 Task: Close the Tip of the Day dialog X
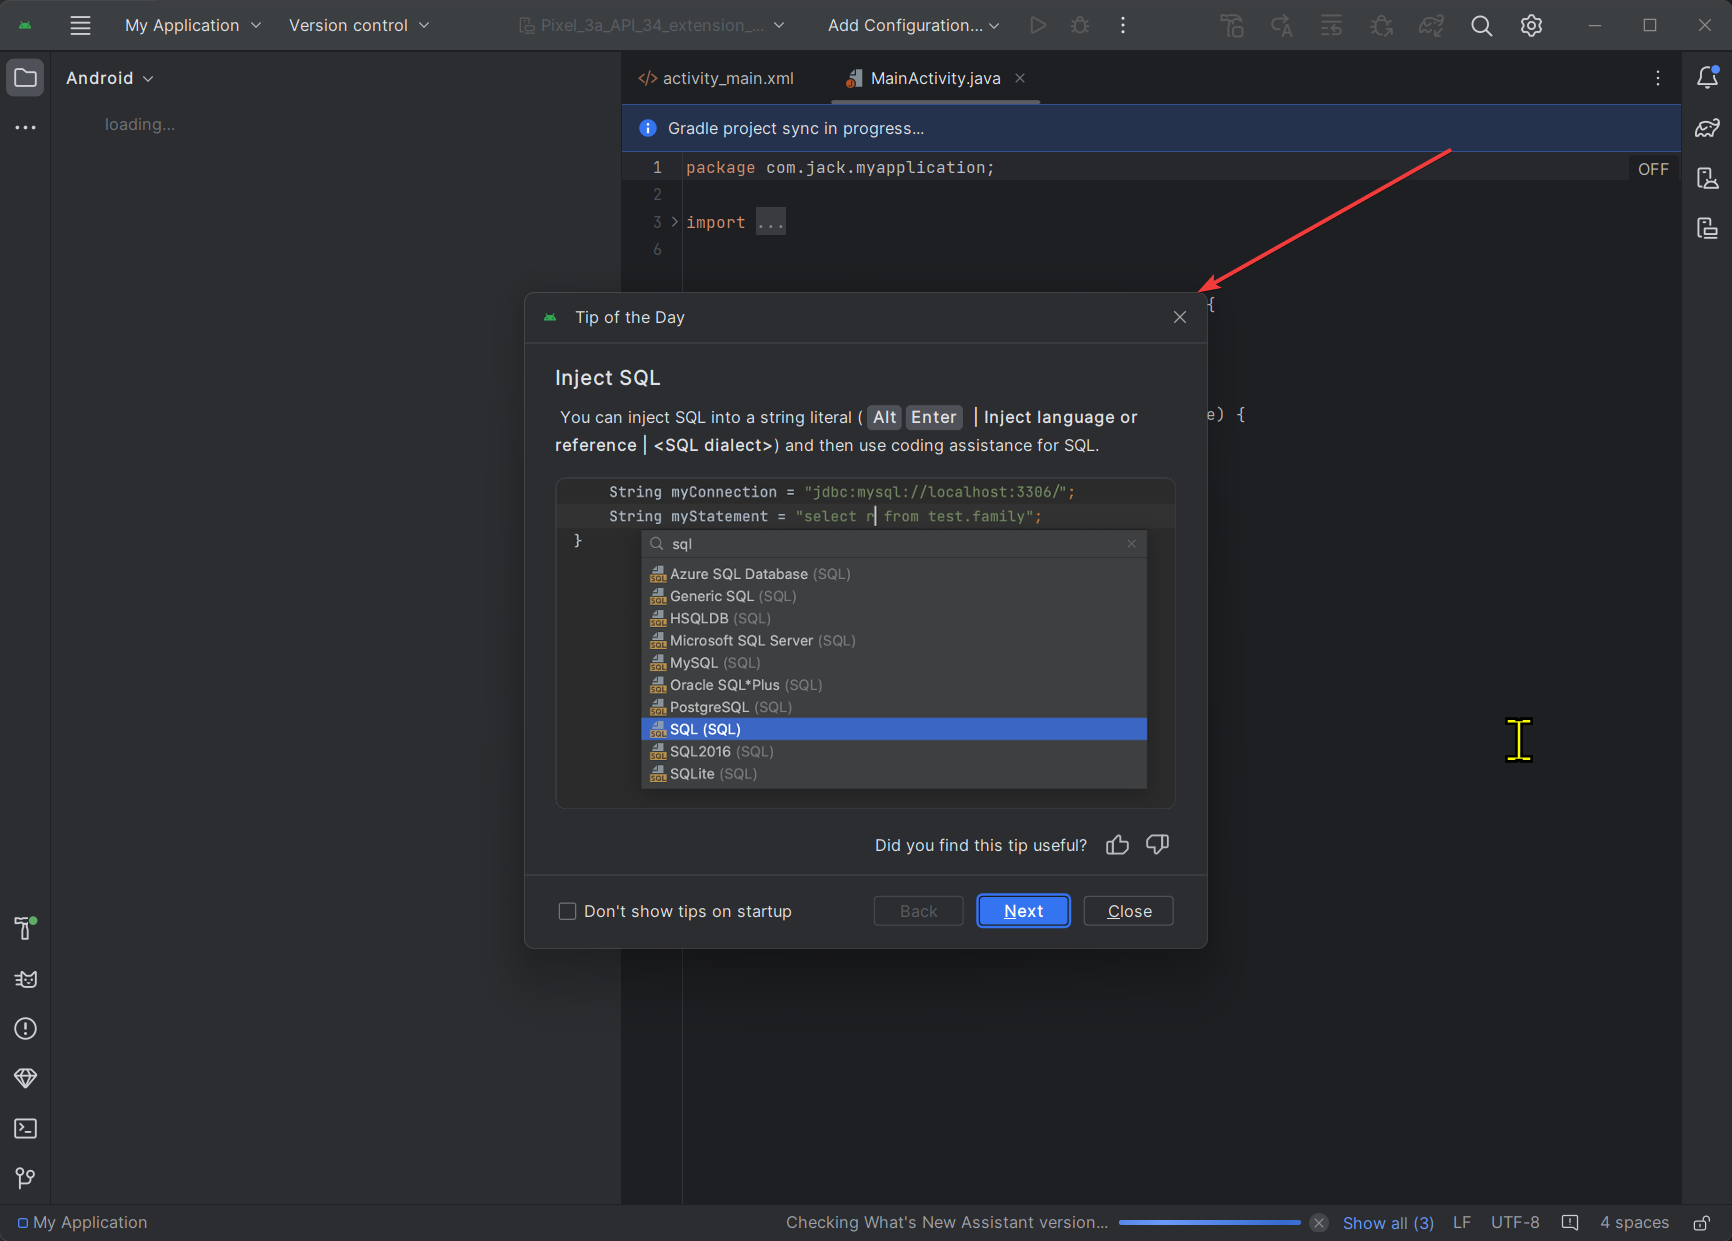point(1180,317)
